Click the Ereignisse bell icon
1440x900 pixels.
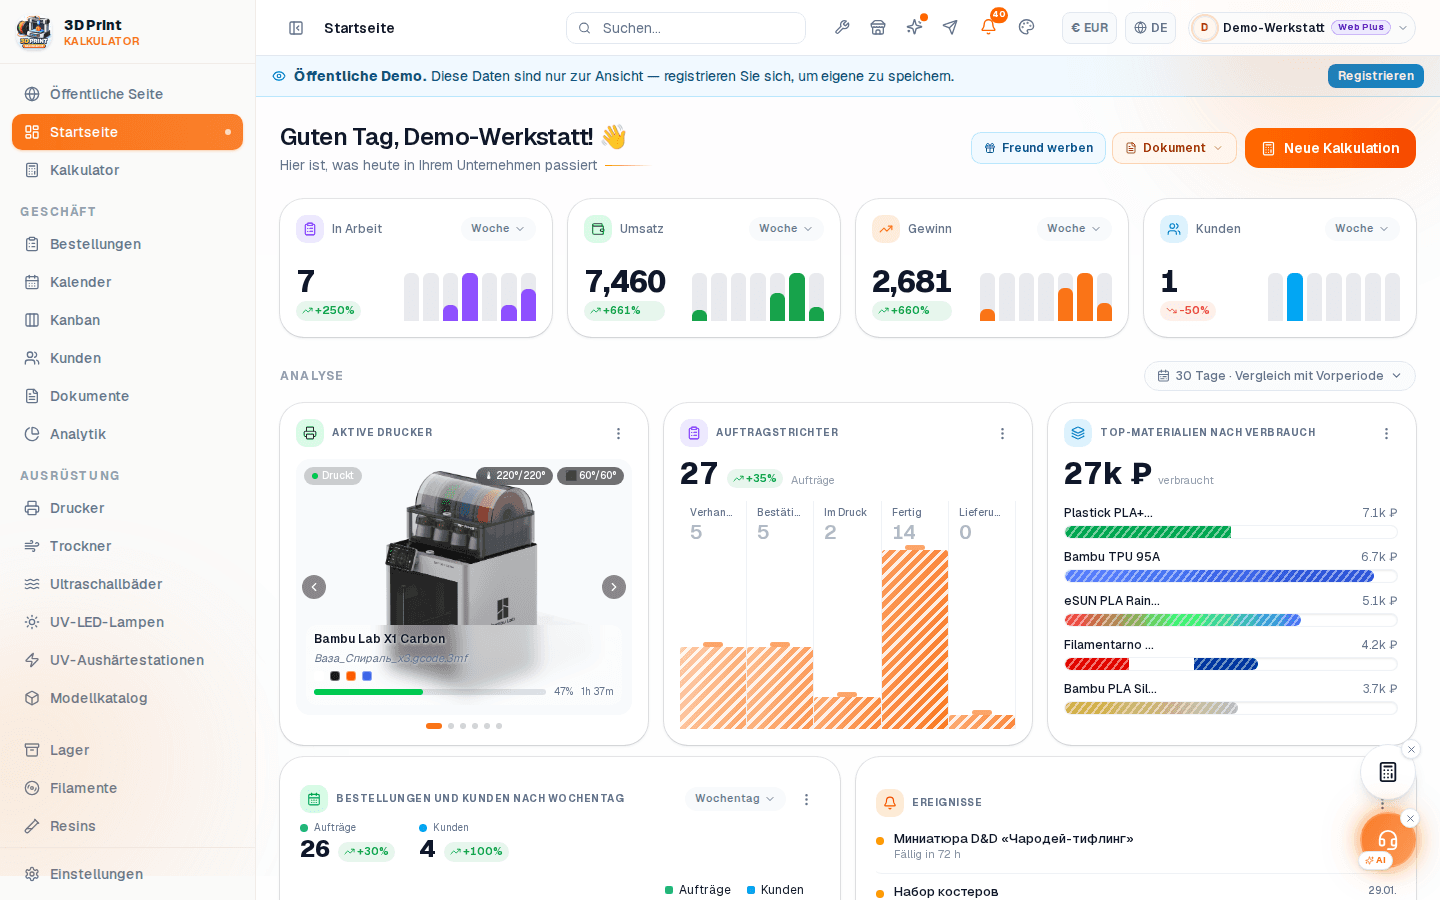pyautogui.click(x=890, y=803)
